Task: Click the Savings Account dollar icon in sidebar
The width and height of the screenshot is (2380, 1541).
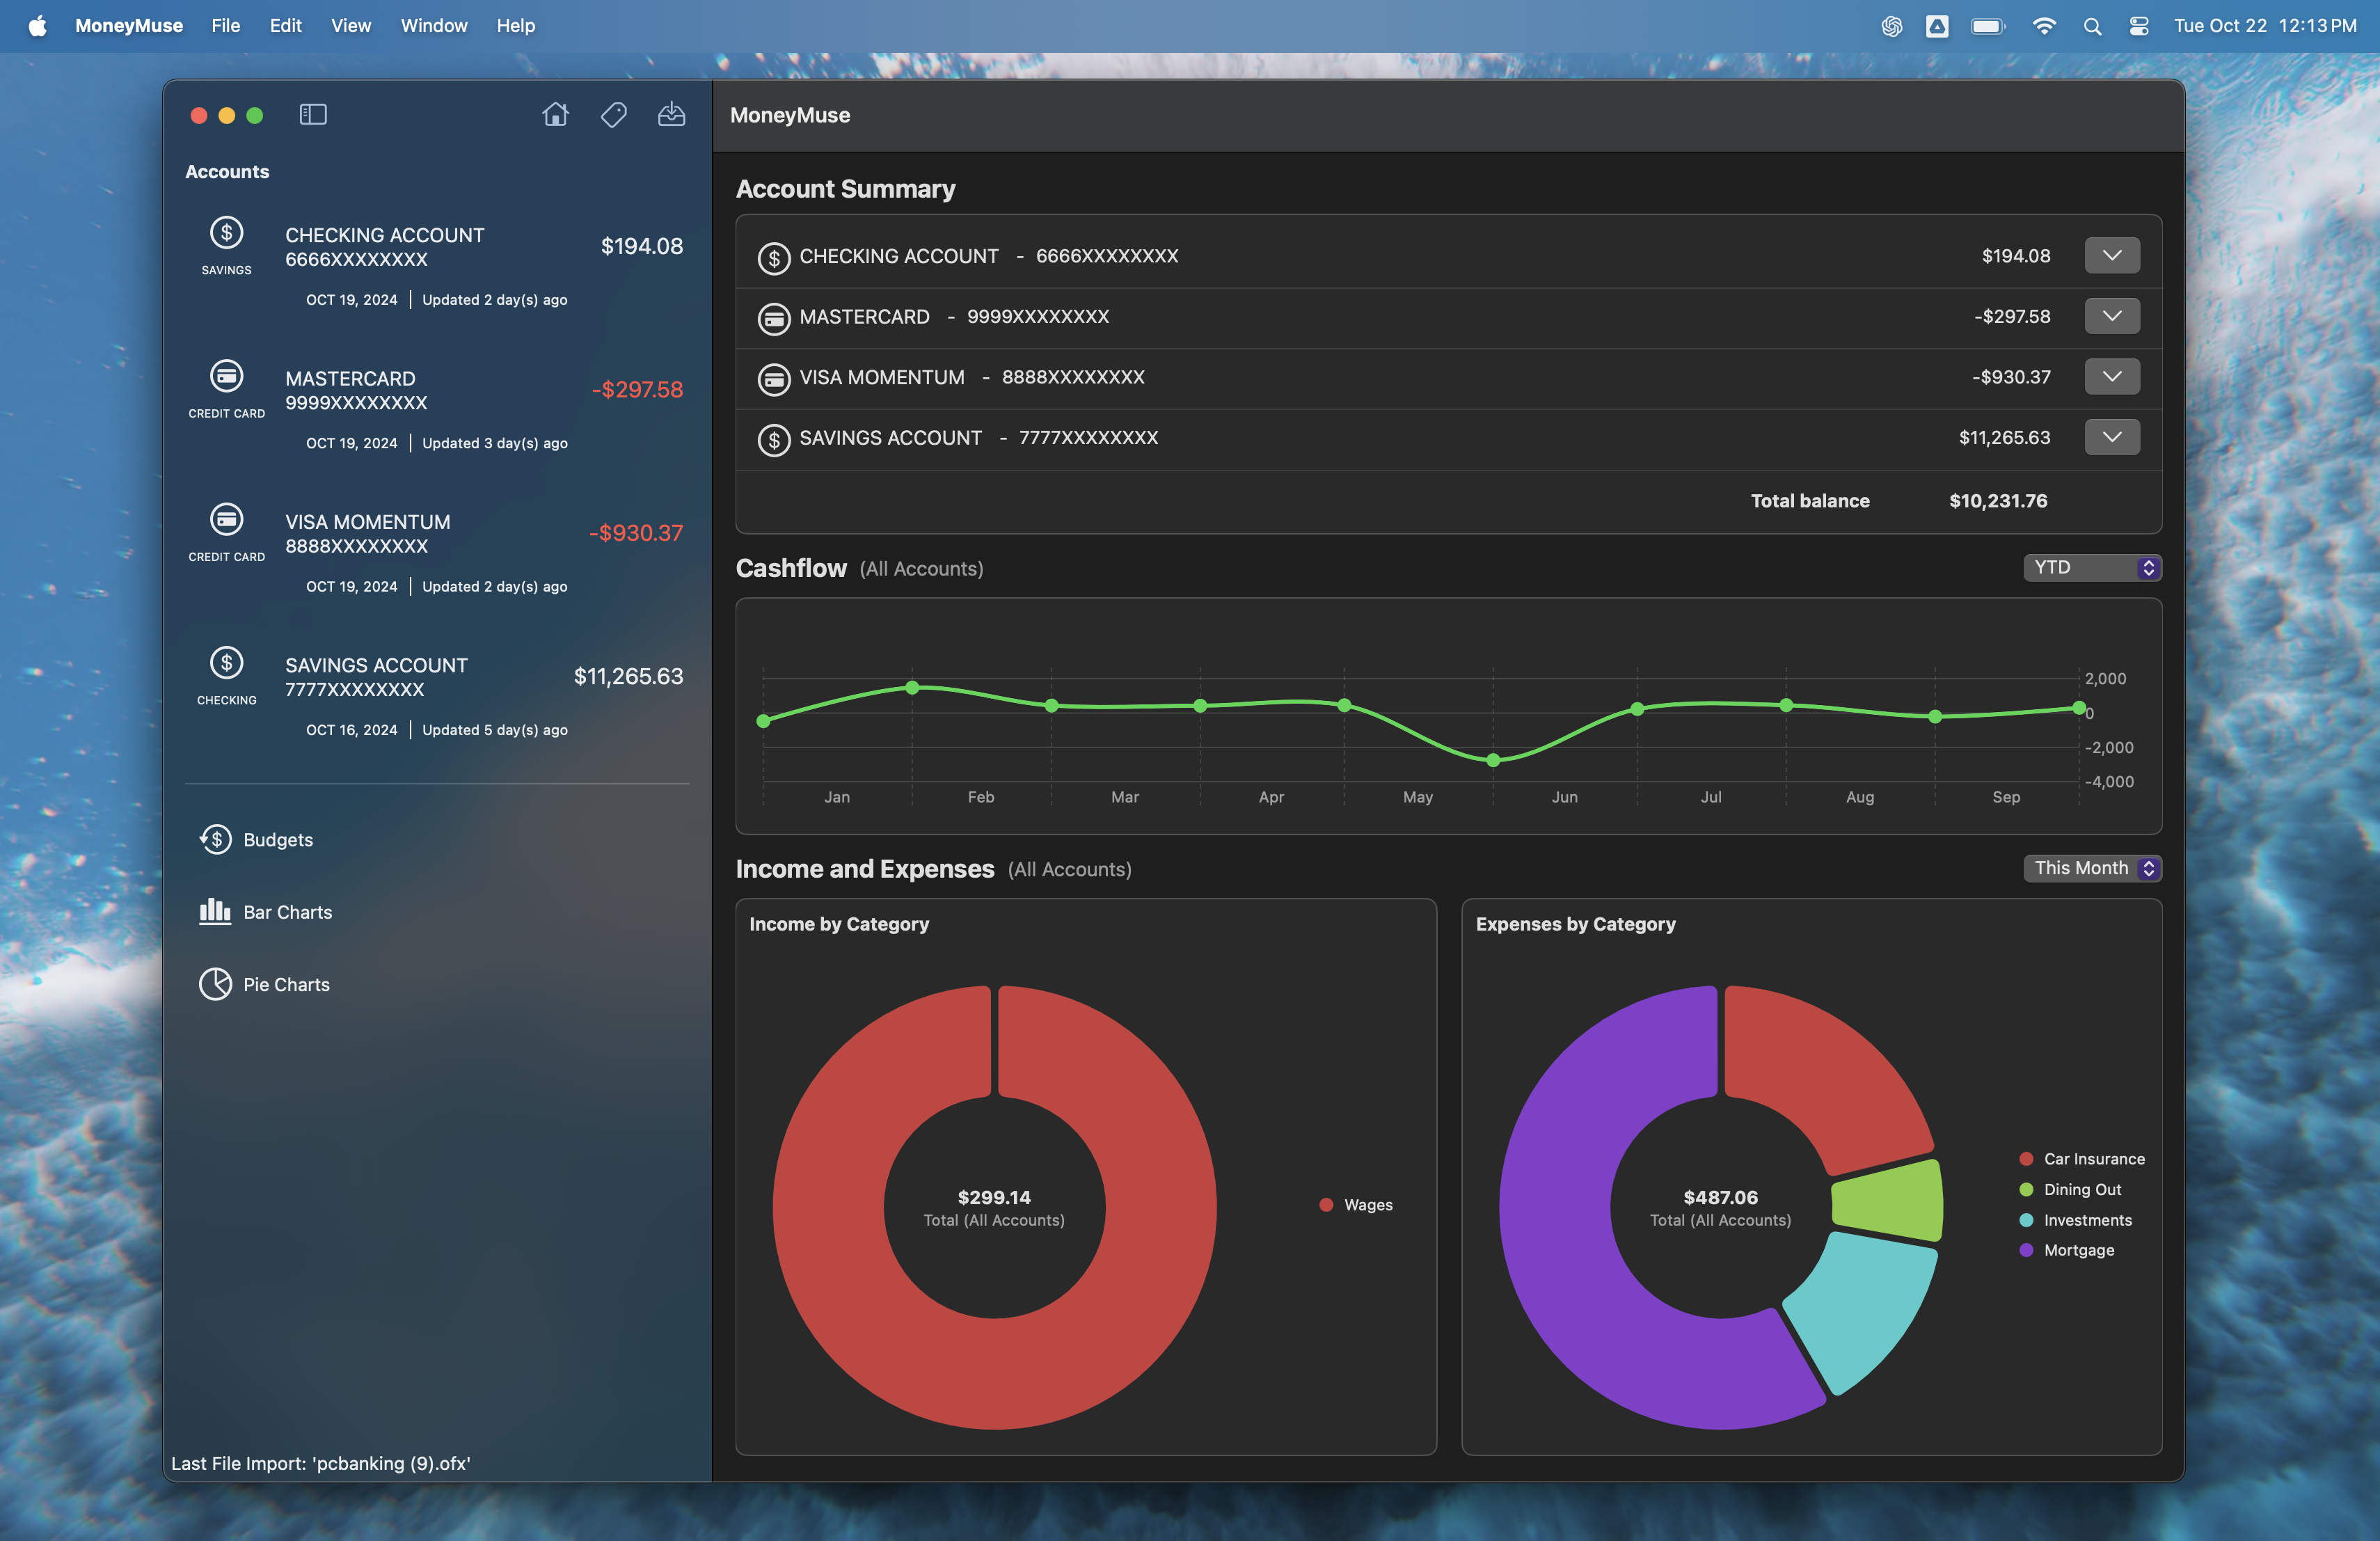Action: pyautogui.click(x=226, y=663)
